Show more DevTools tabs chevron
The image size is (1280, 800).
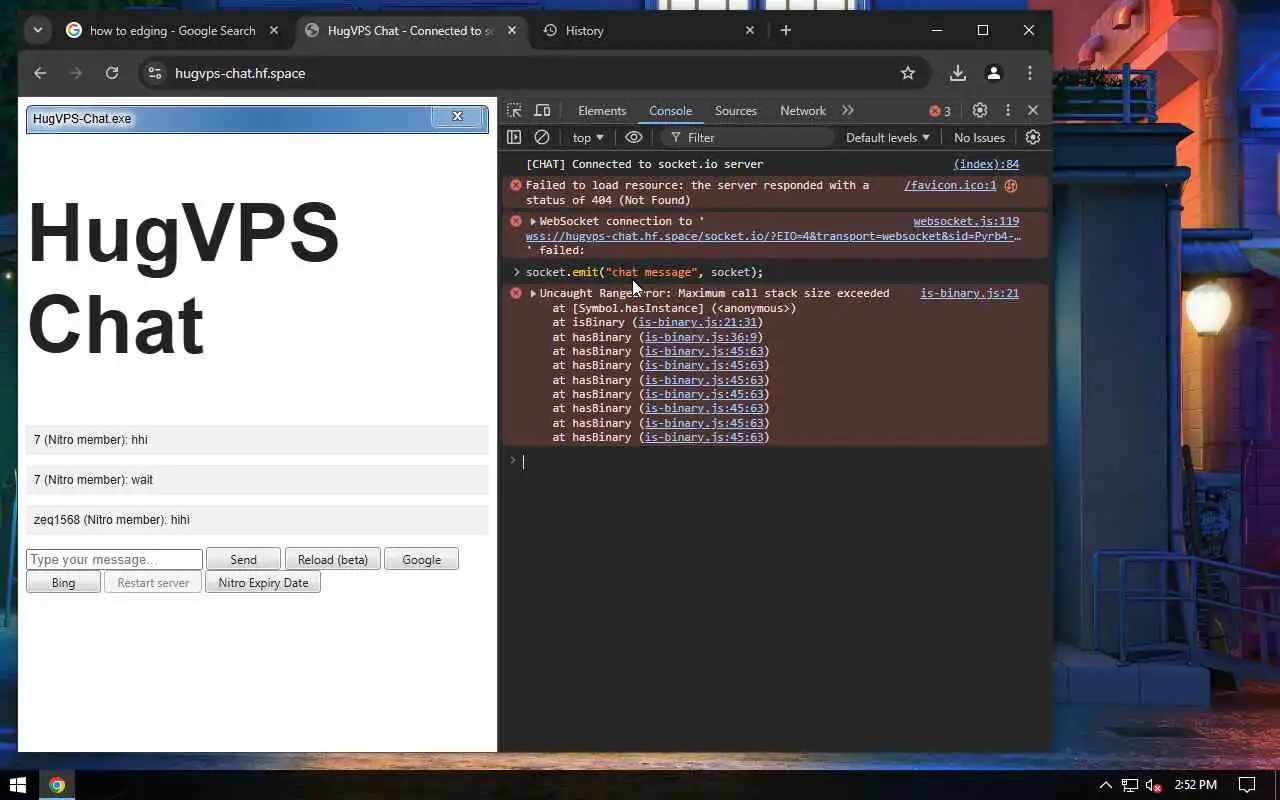click(x=848, y=111)
